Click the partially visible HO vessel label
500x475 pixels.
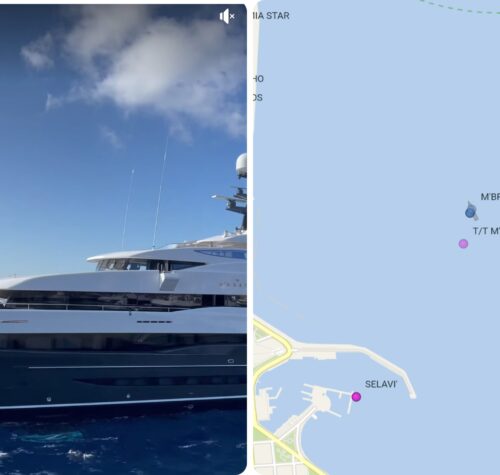(x=258, y=79)
